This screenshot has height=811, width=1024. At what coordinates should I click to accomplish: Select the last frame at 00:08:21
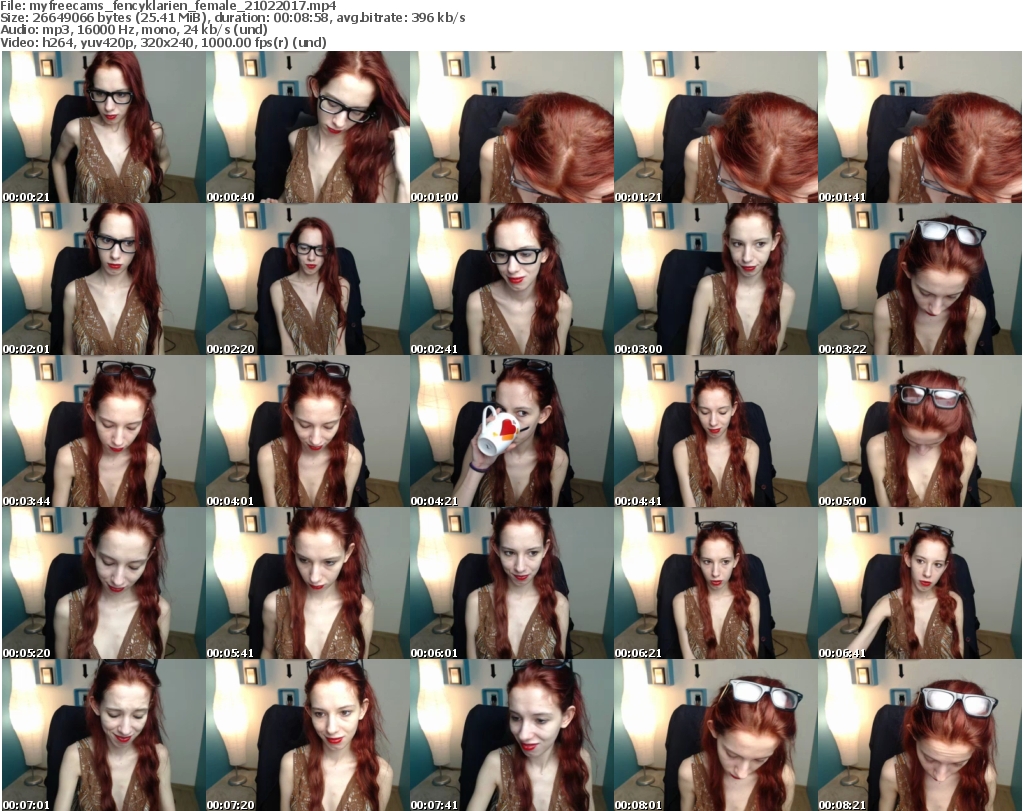coord(920,735)
